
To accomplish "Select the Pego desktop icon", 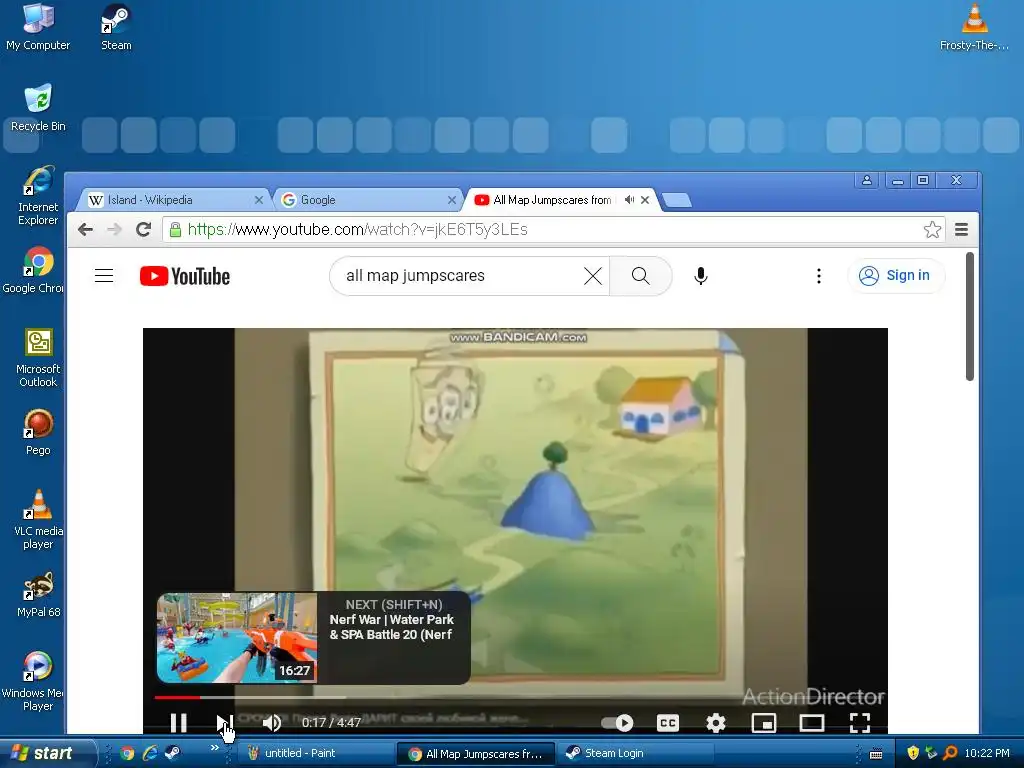I will pyautogui.click(x=38, y=432).
